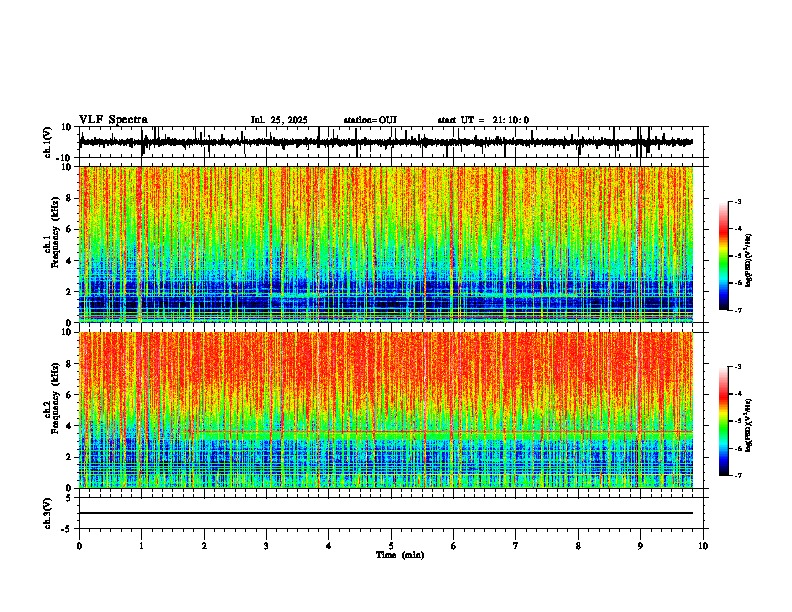Click the 'ch.1(V)' waveform axis label
This screenshot has width=792, height=612.
(47, 142)
